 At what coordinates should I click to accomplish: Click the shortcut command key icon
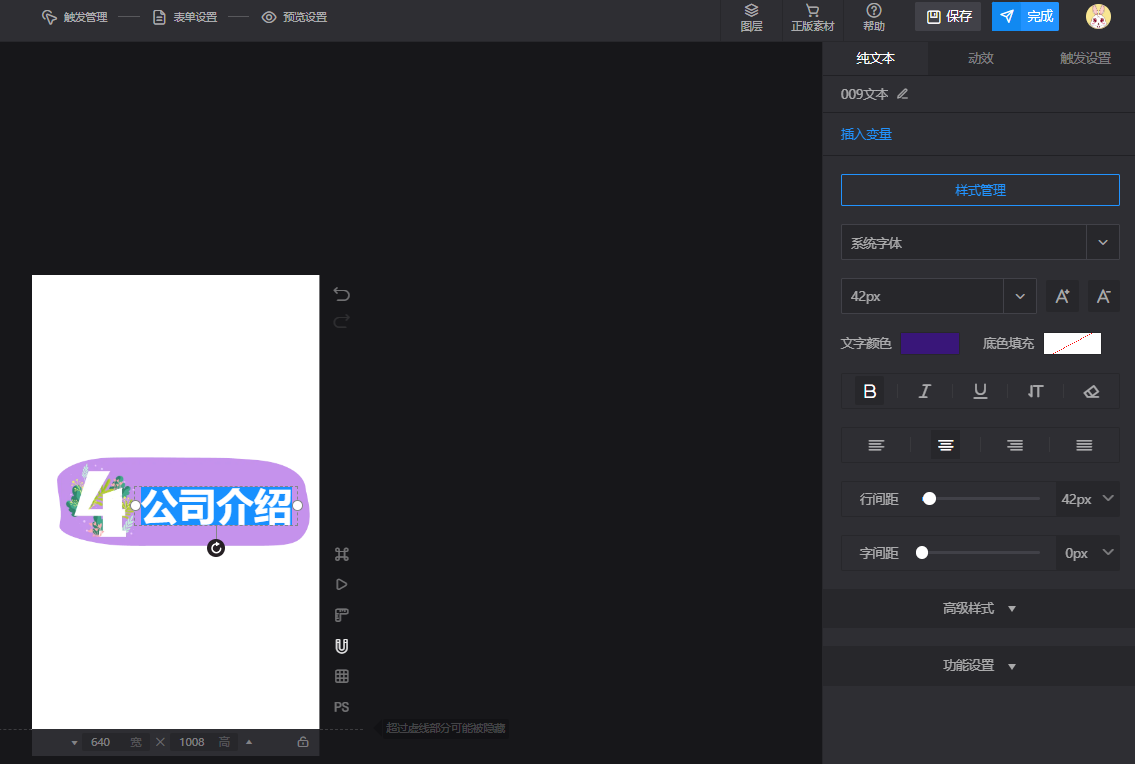pyautogui.click(x=342, y=554)
